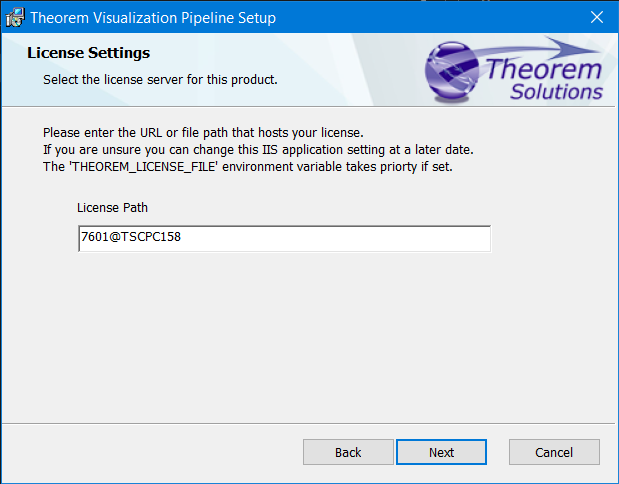Click the word "Solutions" in the logo
This screenshot has width=619, height=484.
pyautogui.click(x=556, y=92)
